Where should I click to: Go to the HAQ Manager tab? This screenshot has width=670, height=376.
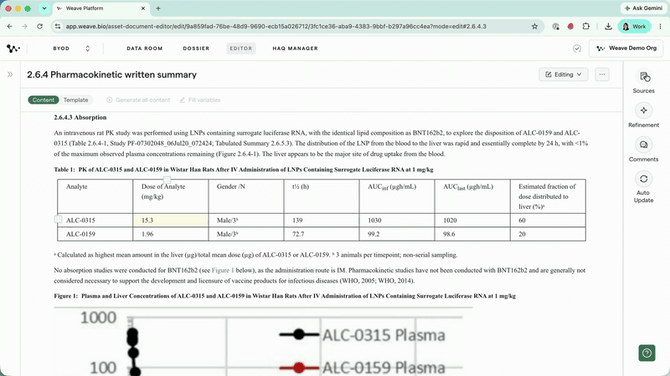click(295, 48)
